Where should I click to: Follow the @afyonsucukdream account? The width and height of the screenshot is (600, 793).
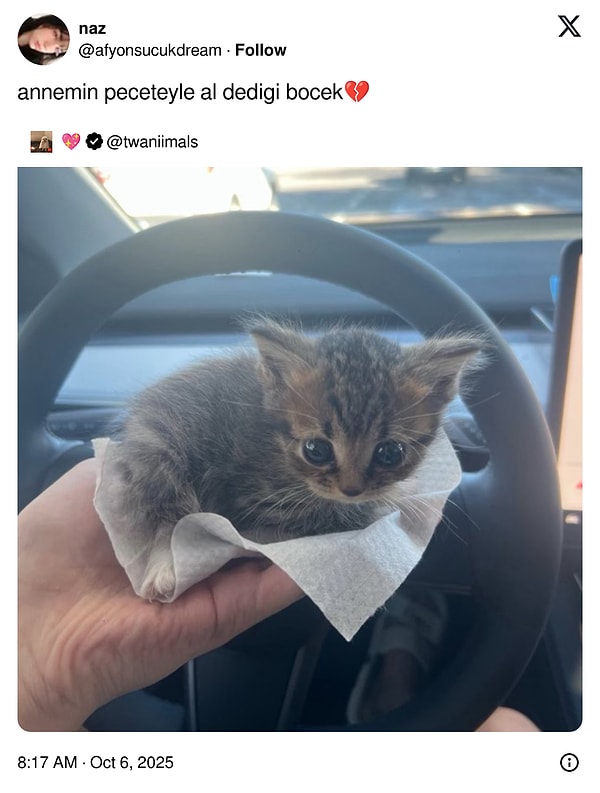[261, 50]
